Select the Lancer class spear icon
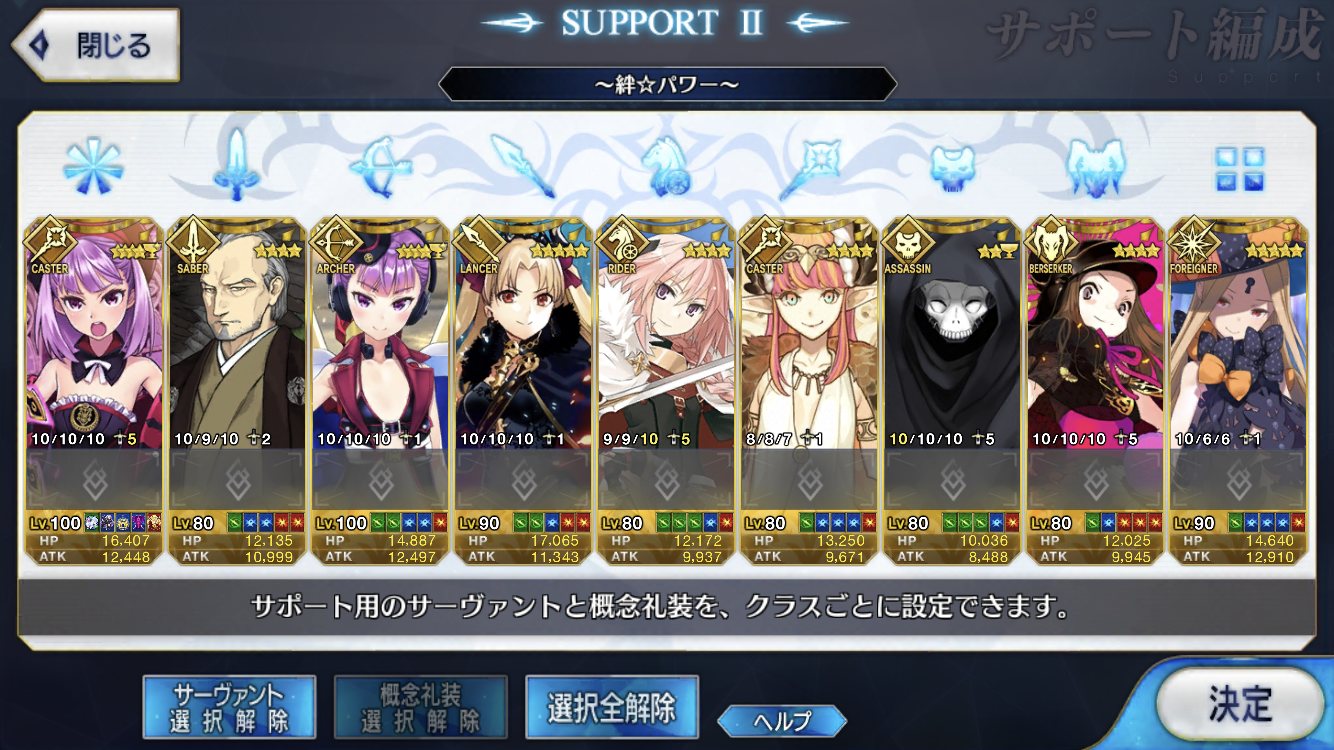The height and width of the screenshot is (750, 1334). [524, 165]
